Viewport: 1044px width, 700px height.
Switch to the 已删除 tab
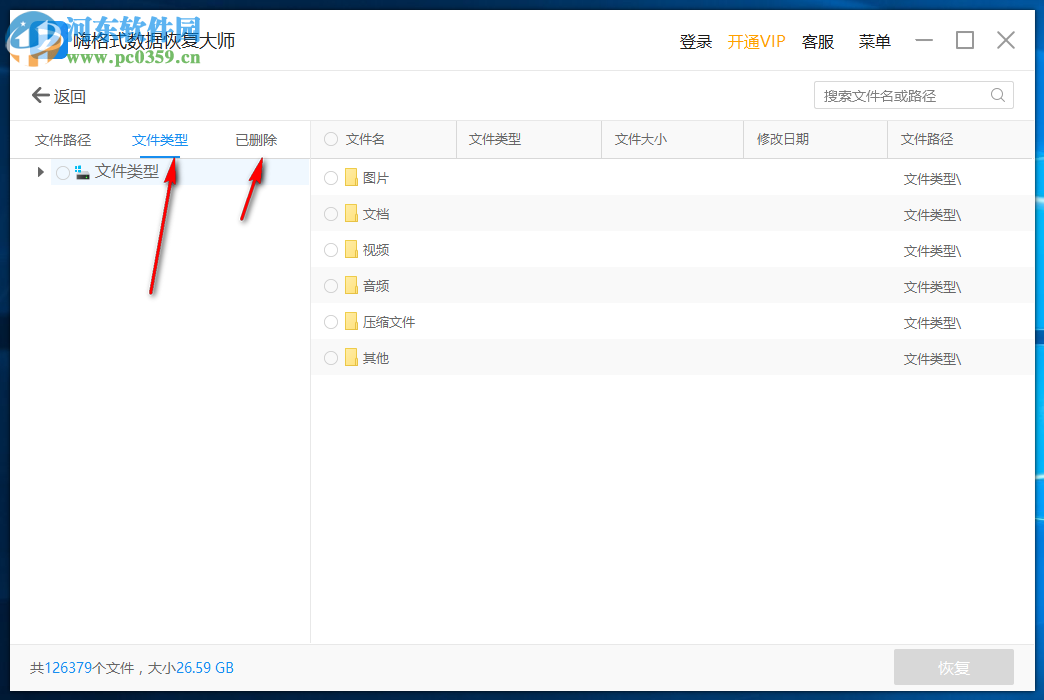(255, 139)
